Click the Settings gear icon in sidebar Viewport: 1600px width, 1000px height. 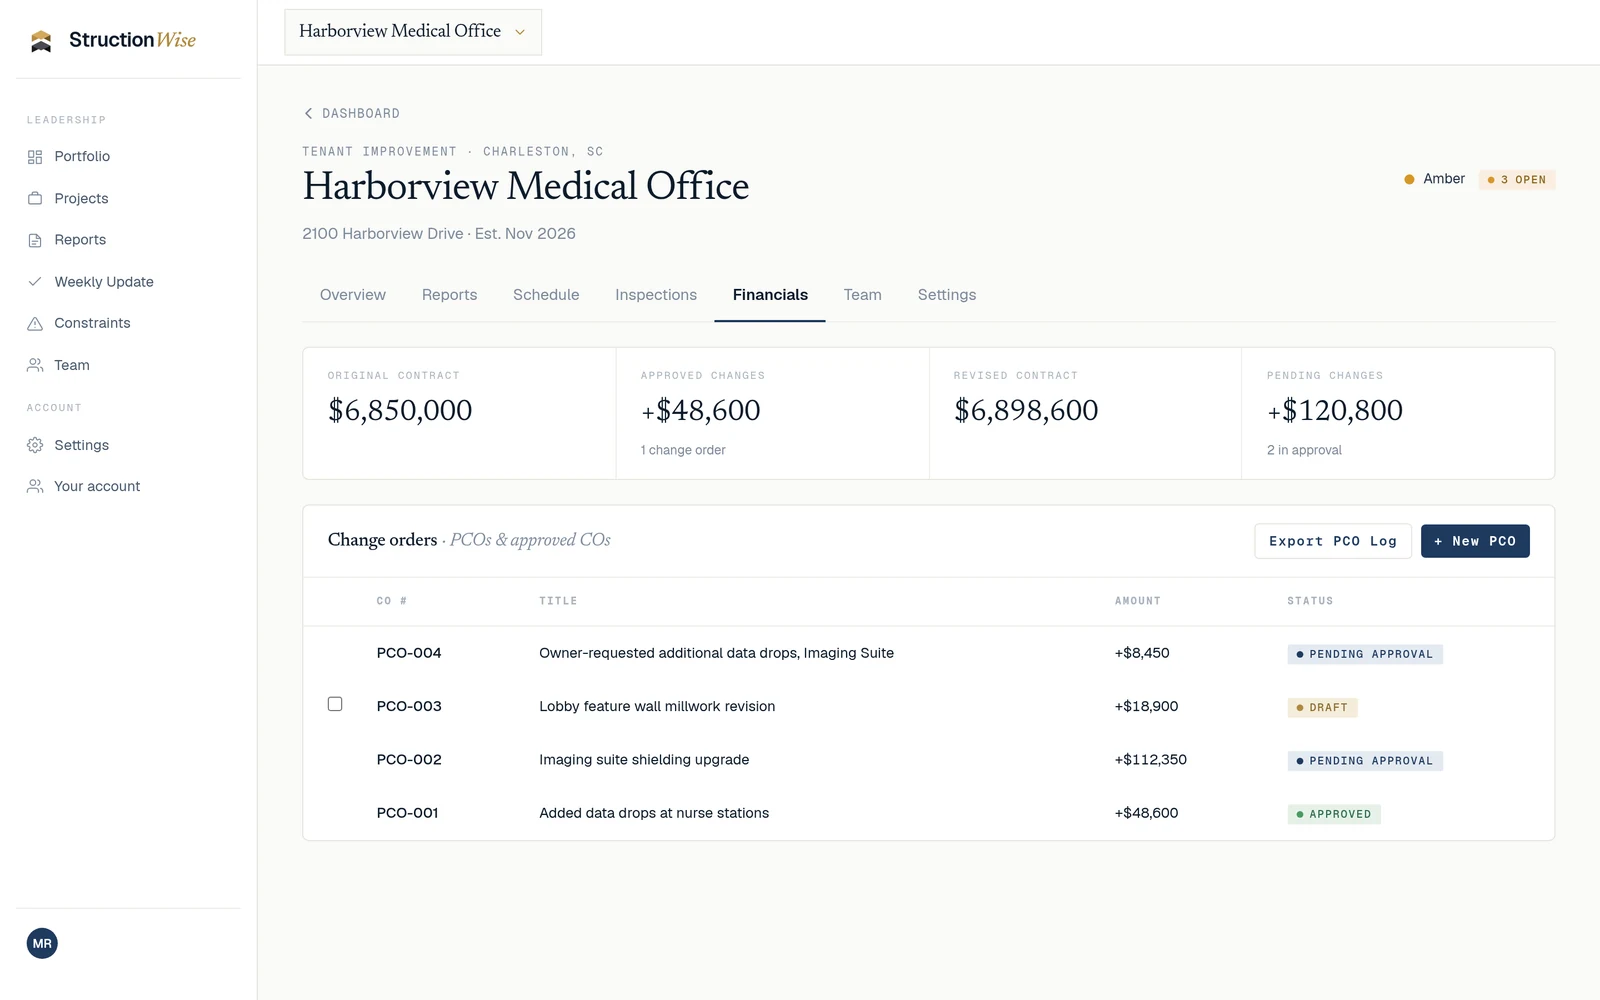point(35,445)
